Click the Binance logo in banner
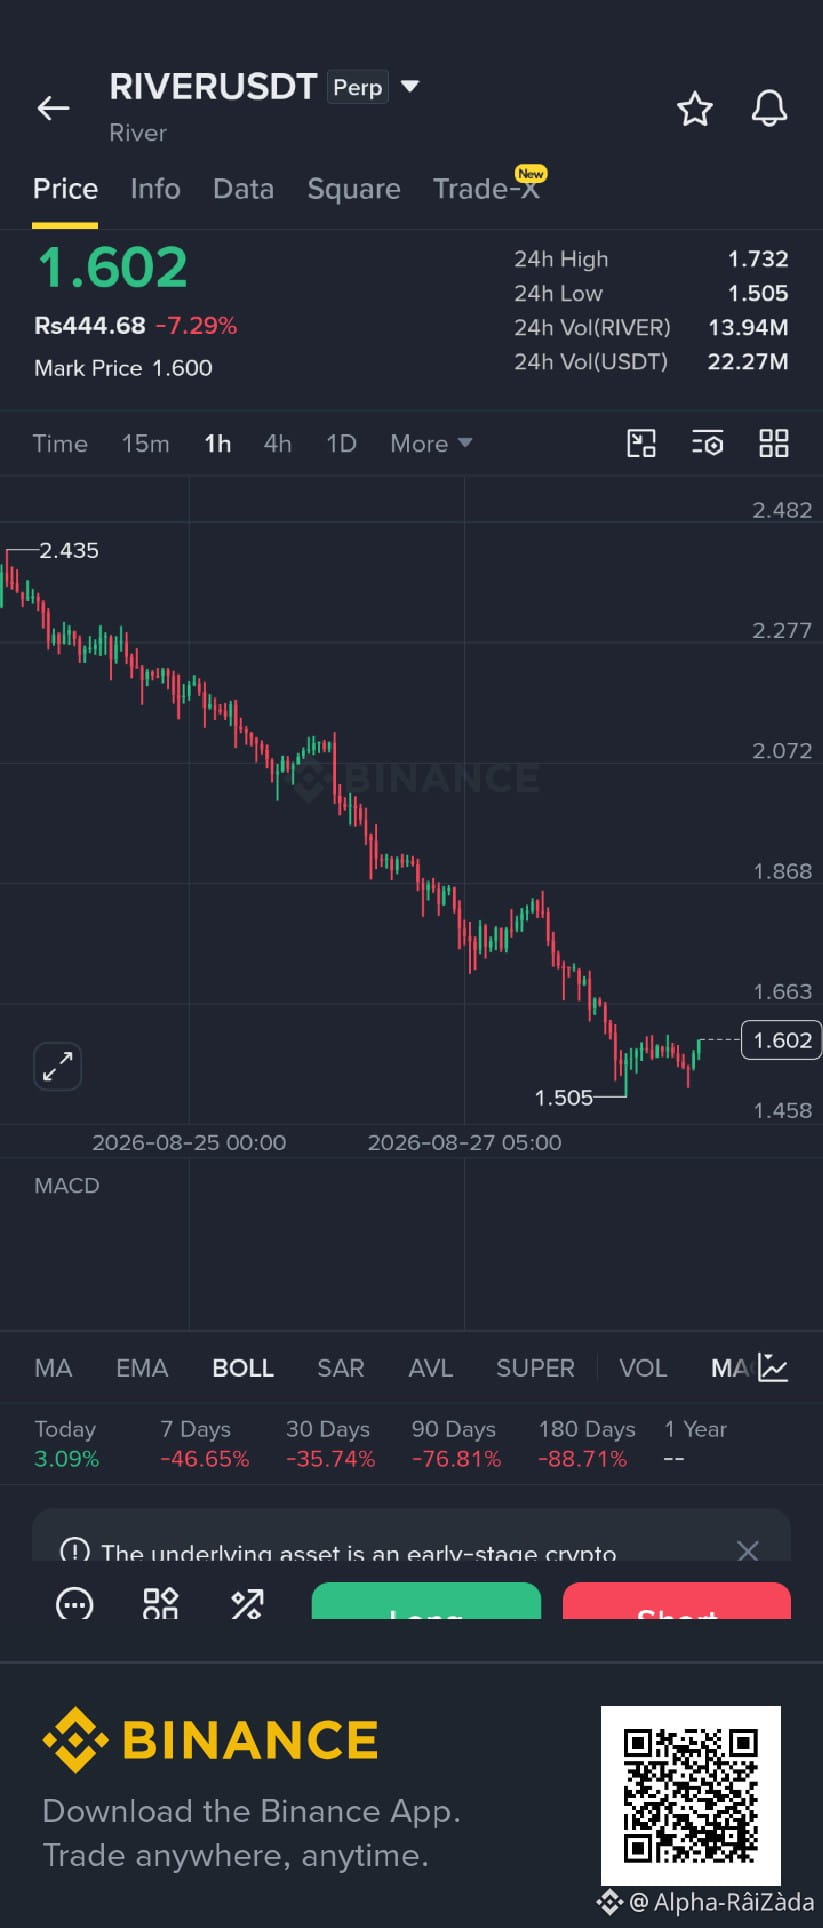The width and height of the screenshot is (823, 1928). [x=210, y=1740]
